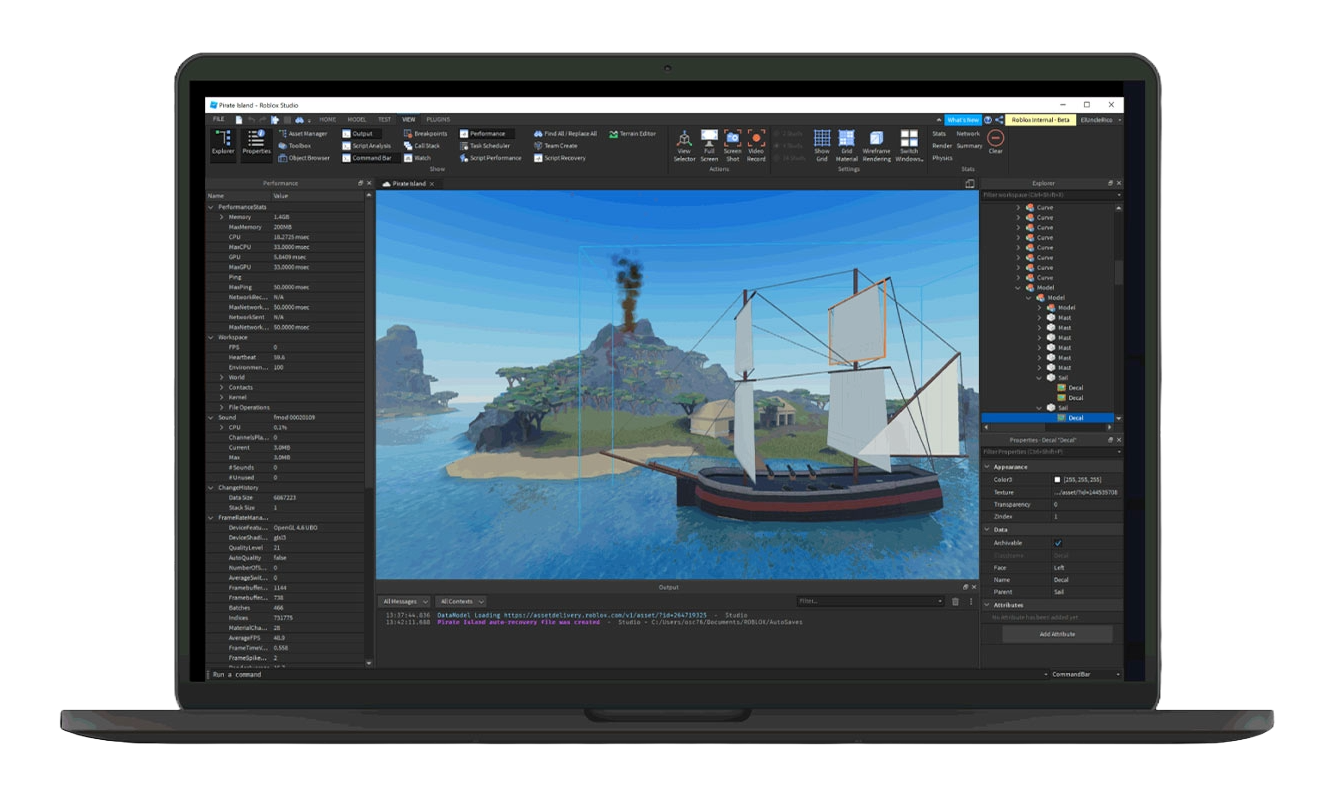Collapse the PerformanceStats tree node
The image size is (1330, 798).
[211, 207]
